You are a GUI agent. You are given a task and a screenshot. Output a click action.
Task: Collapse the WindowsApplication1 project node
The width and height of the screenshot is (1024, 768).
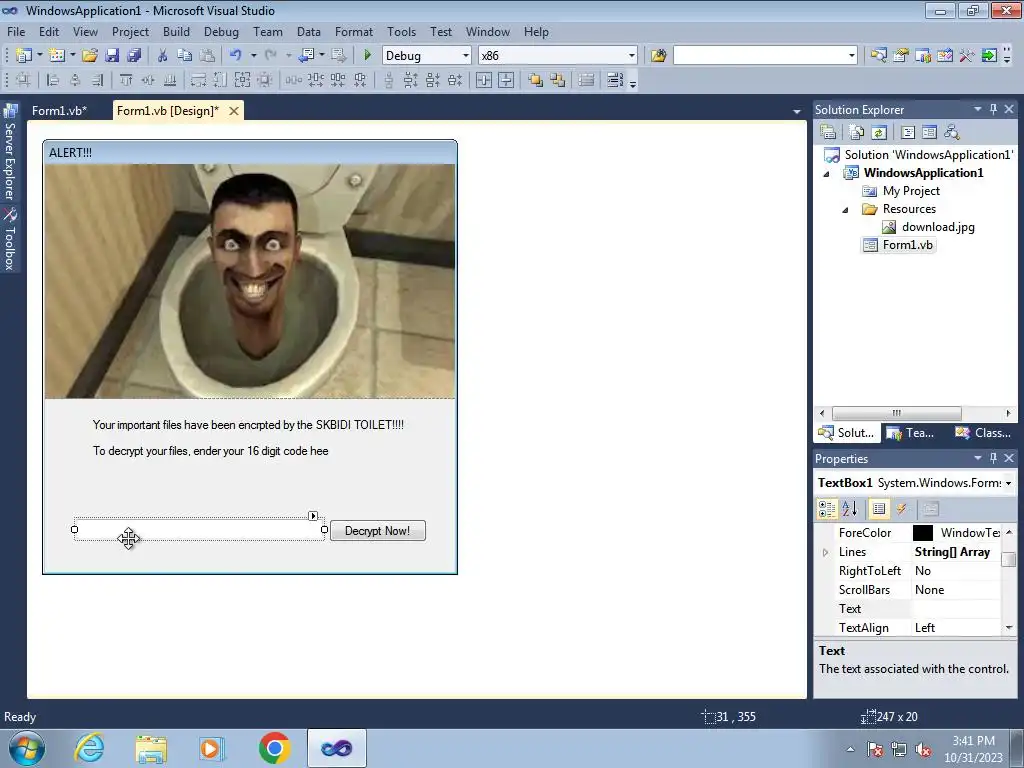[x=826, y=174]
